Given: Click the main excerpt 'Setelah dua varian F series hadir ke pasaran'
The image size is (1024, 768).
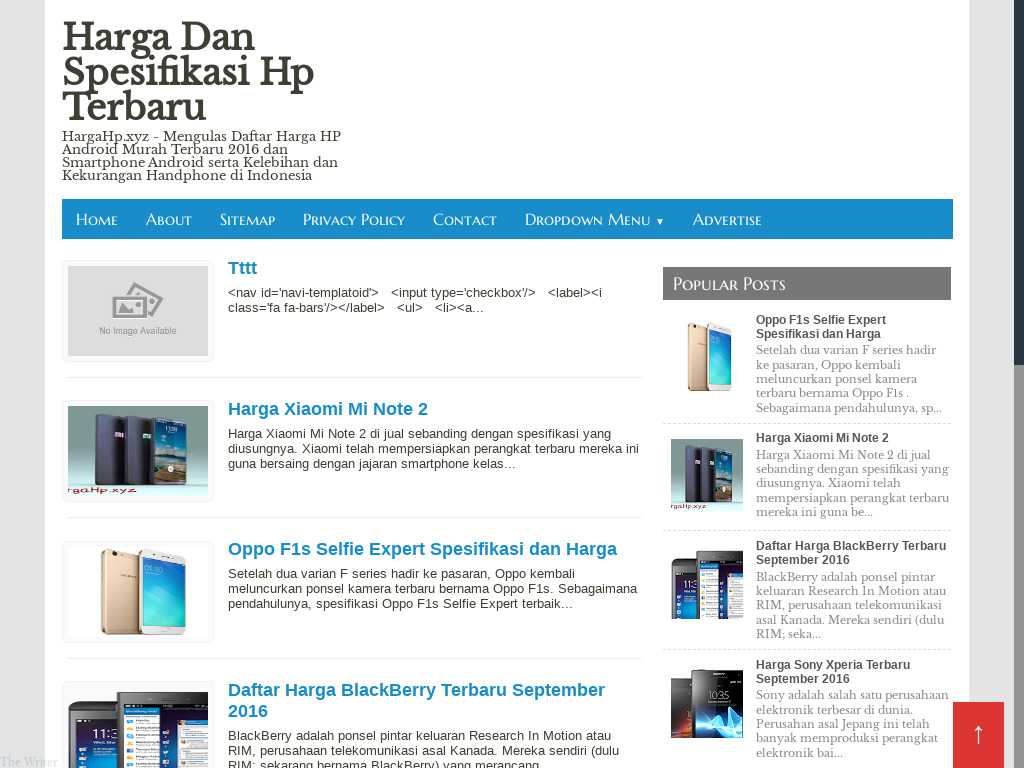Looking at the screenshot, I should pyautogui.click(x=432, y=589).
